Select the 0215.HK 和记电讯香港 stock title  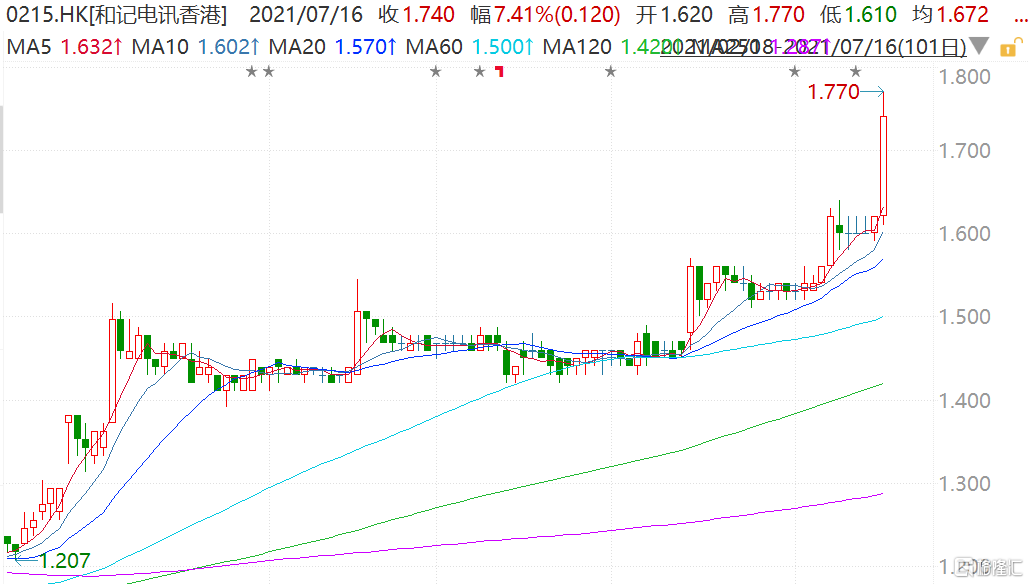point(115,15)
